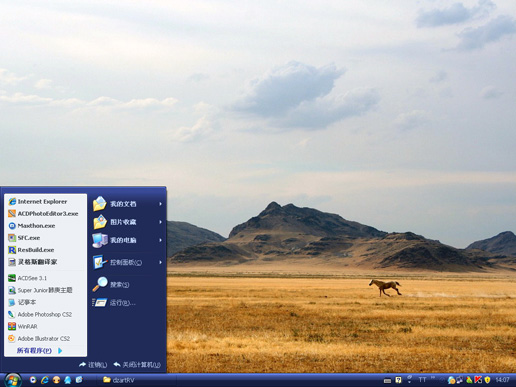The width and height of the screenshot is (516, 387).
Task: Click the 注销 log off button
Action: coord(93,365)
